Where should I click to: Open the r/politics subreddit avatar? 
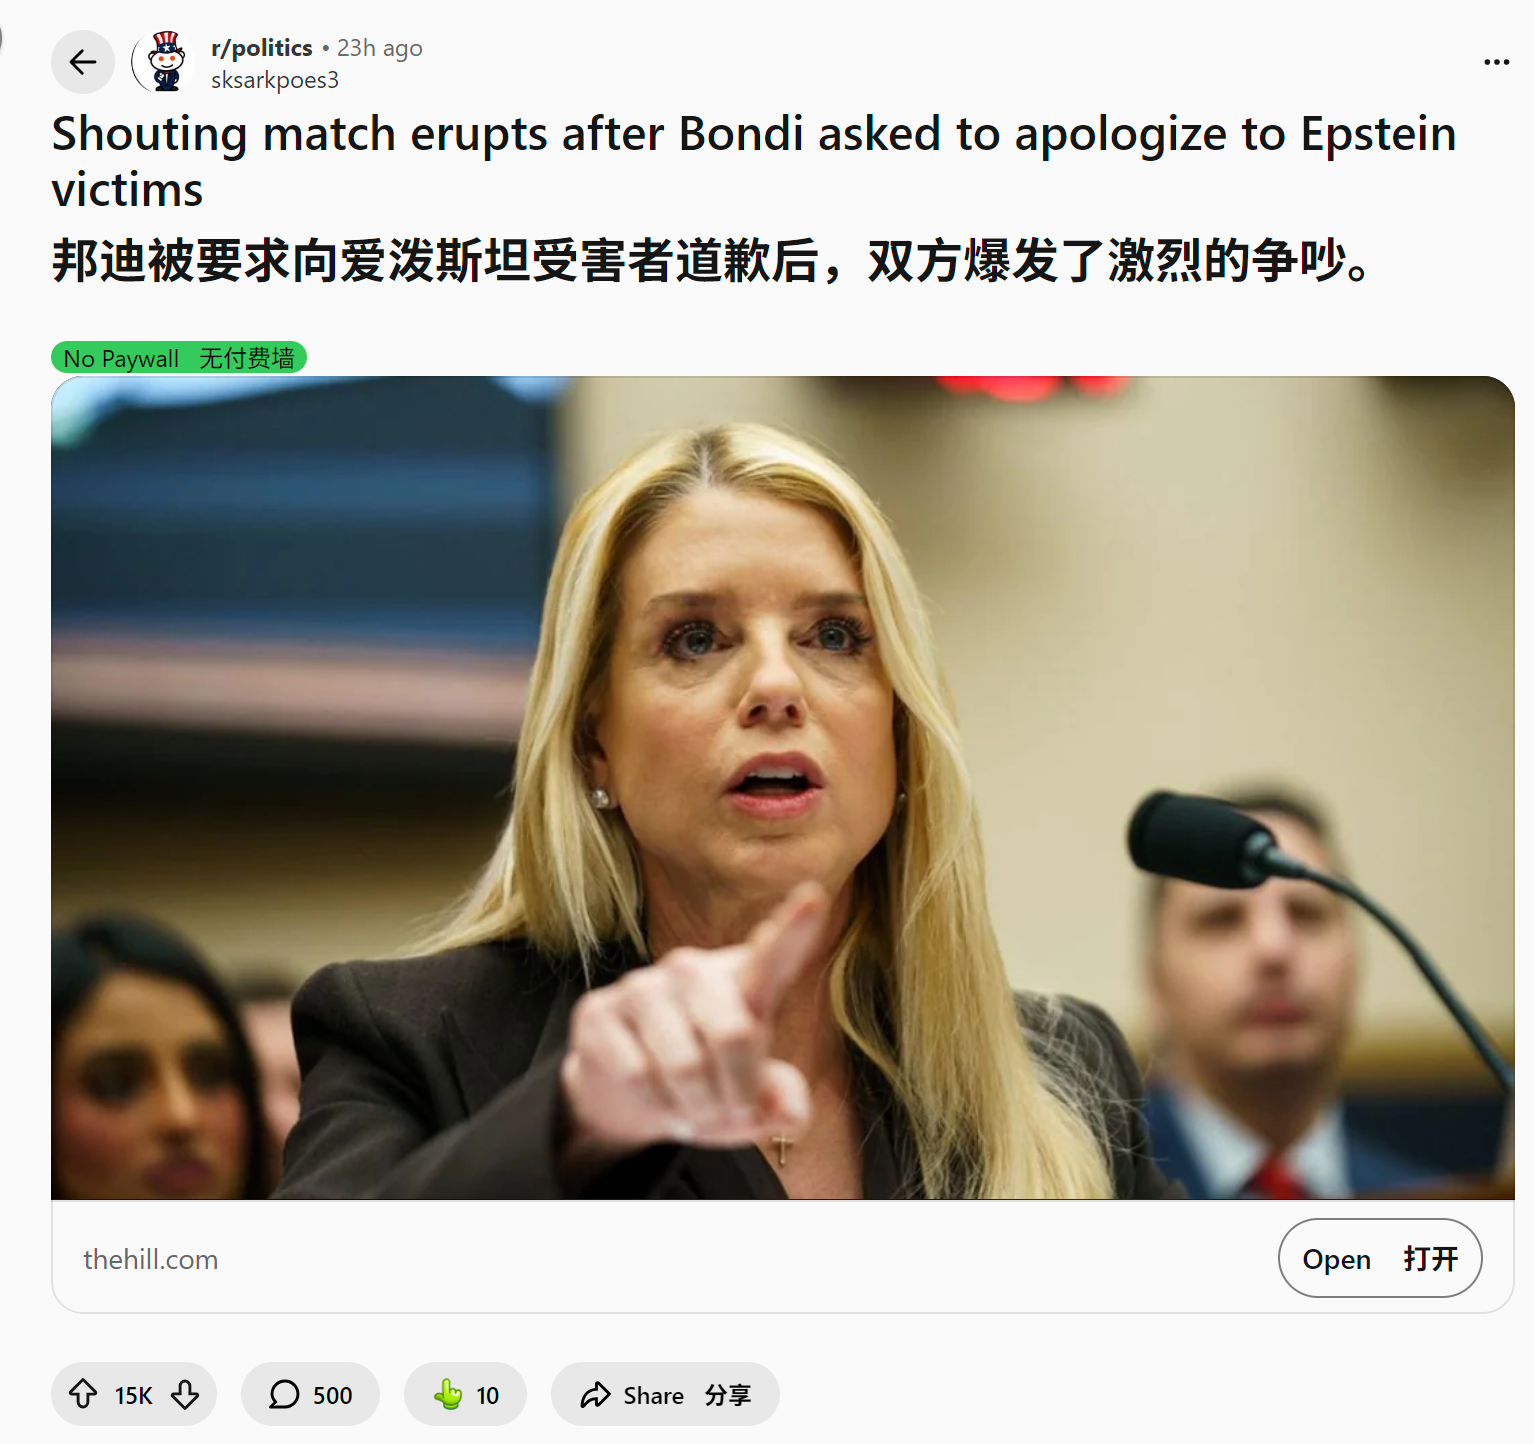(x=163, y=62)
